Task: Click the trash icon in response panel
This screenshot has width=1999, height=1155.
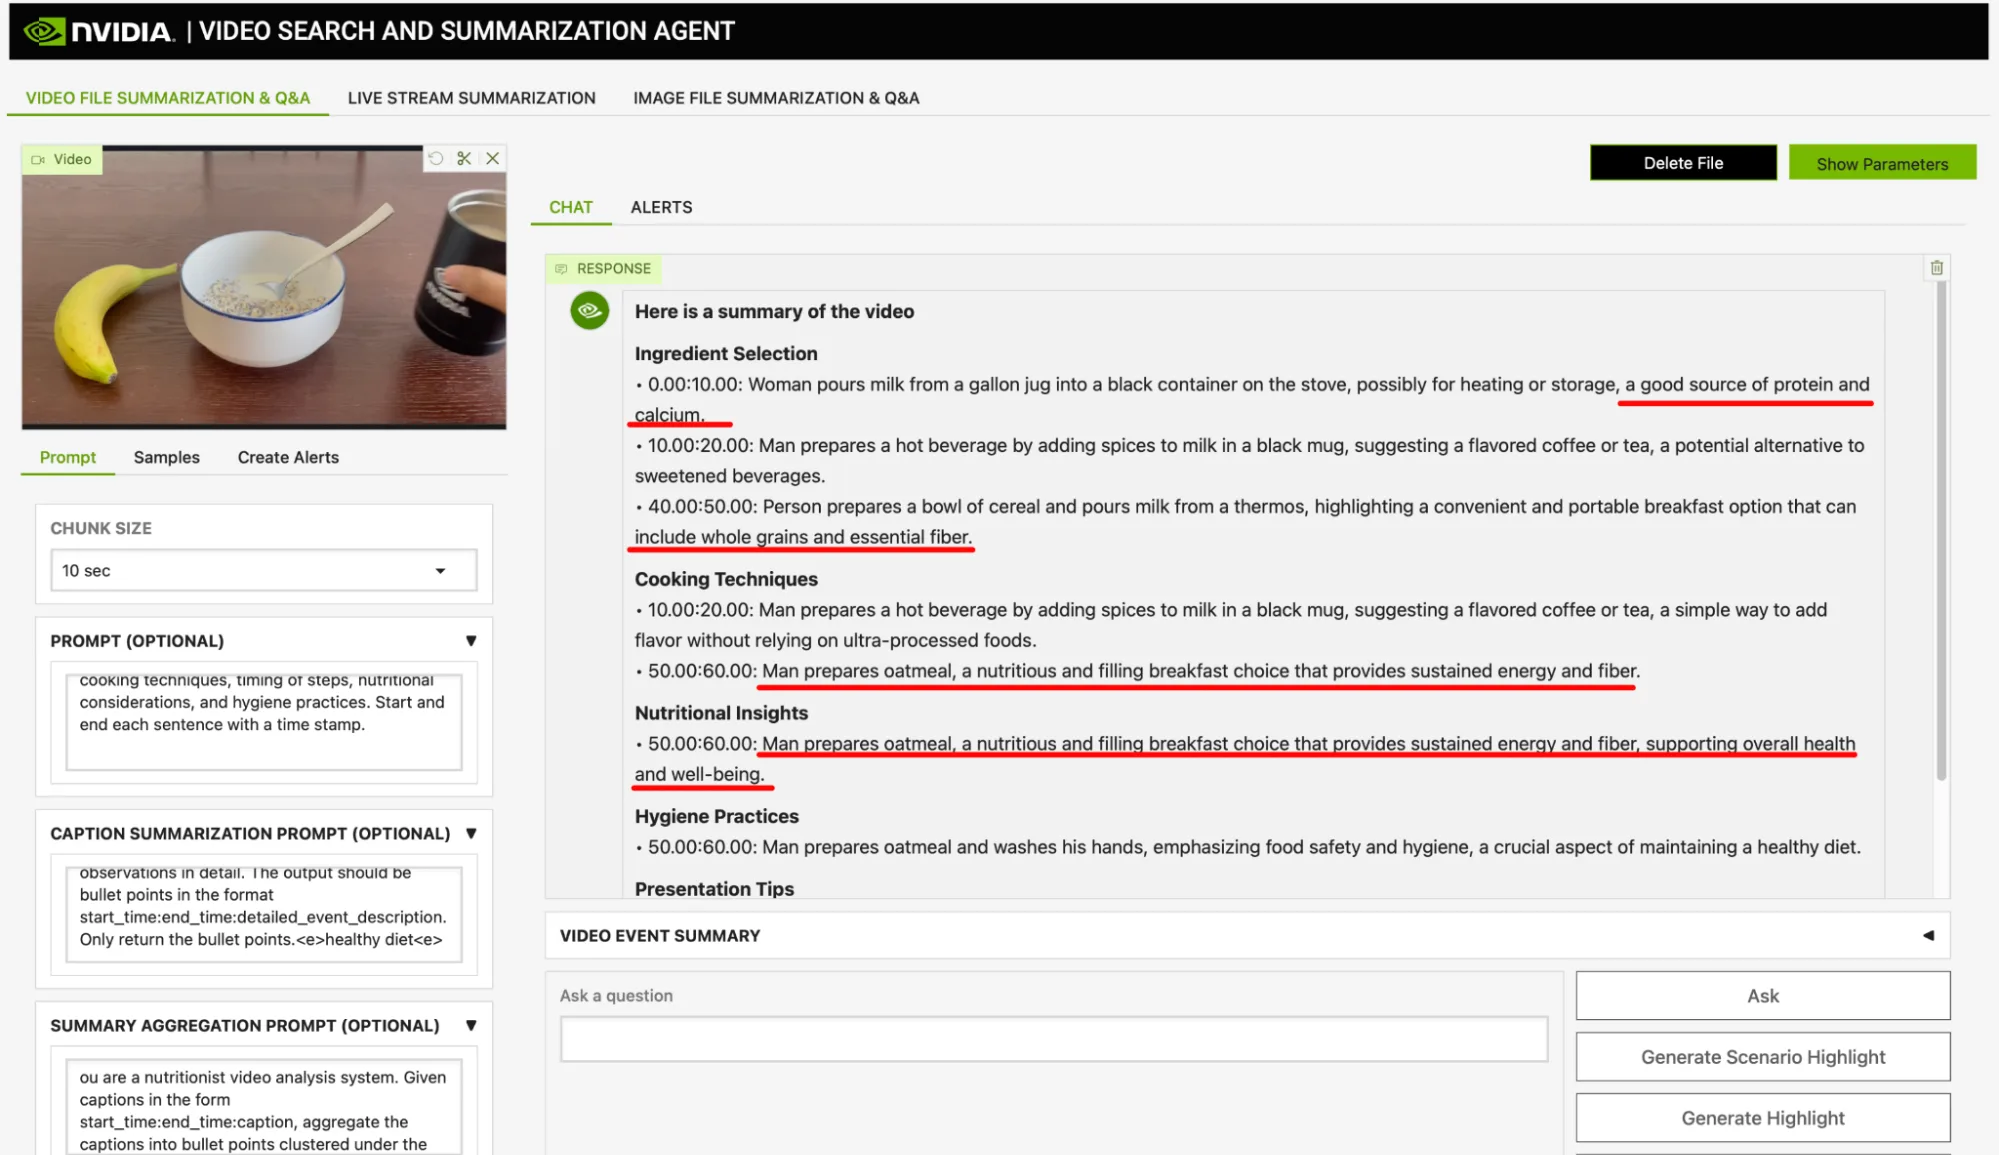Action: point(1936,268)
